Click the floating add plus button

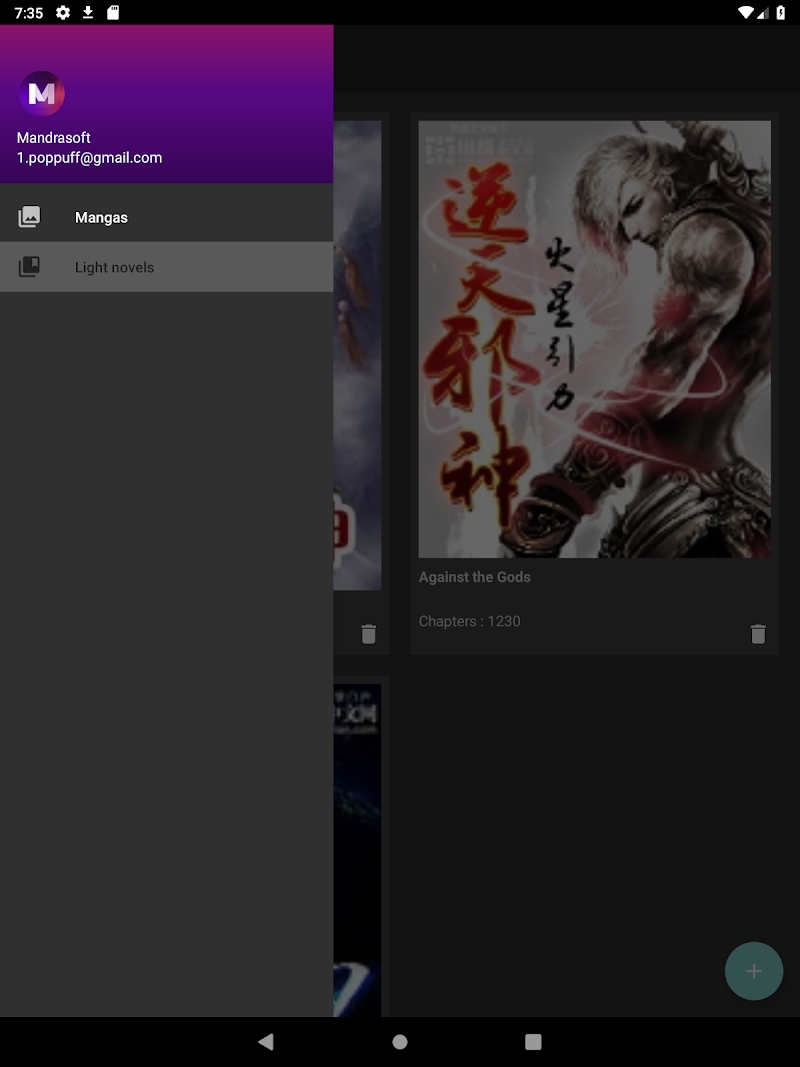click(754, 971)
